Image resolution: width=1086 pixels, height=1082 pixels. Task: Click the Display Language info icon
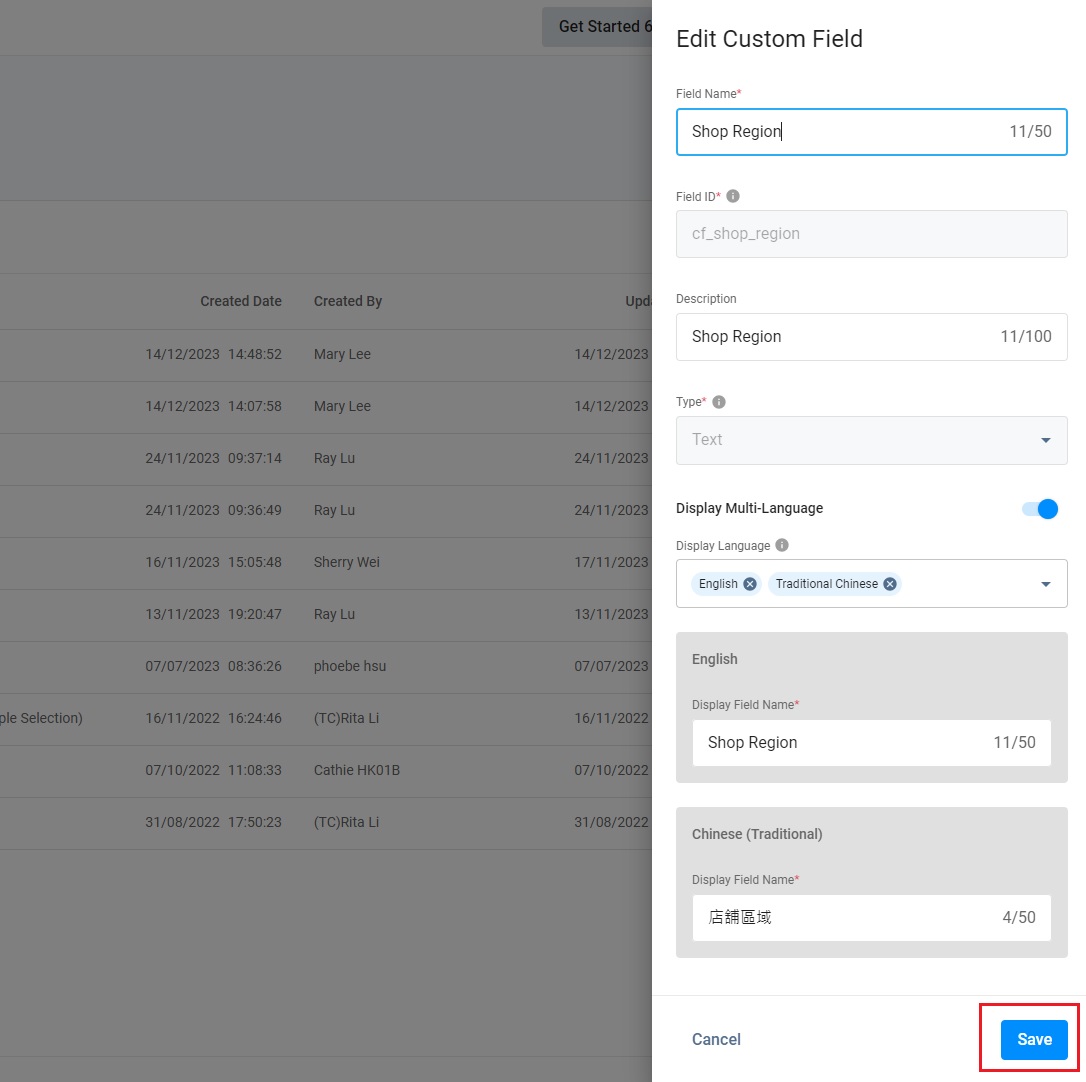782,546
